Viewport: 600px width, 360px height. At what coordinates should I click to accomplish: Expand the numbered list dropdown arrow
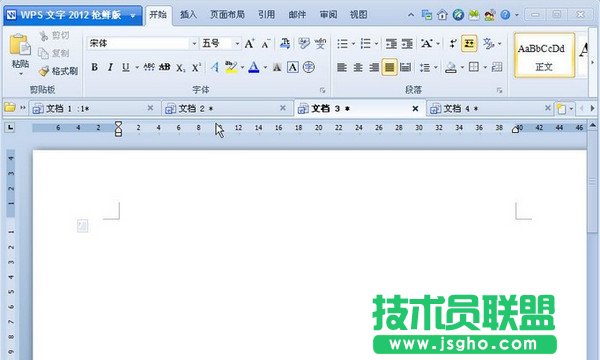377,44
